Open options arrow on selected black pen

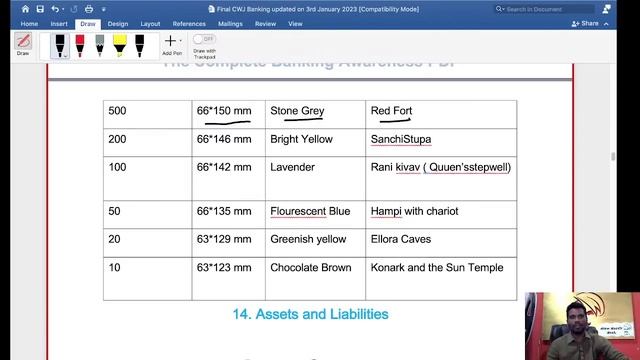click(x=65, y=56)
